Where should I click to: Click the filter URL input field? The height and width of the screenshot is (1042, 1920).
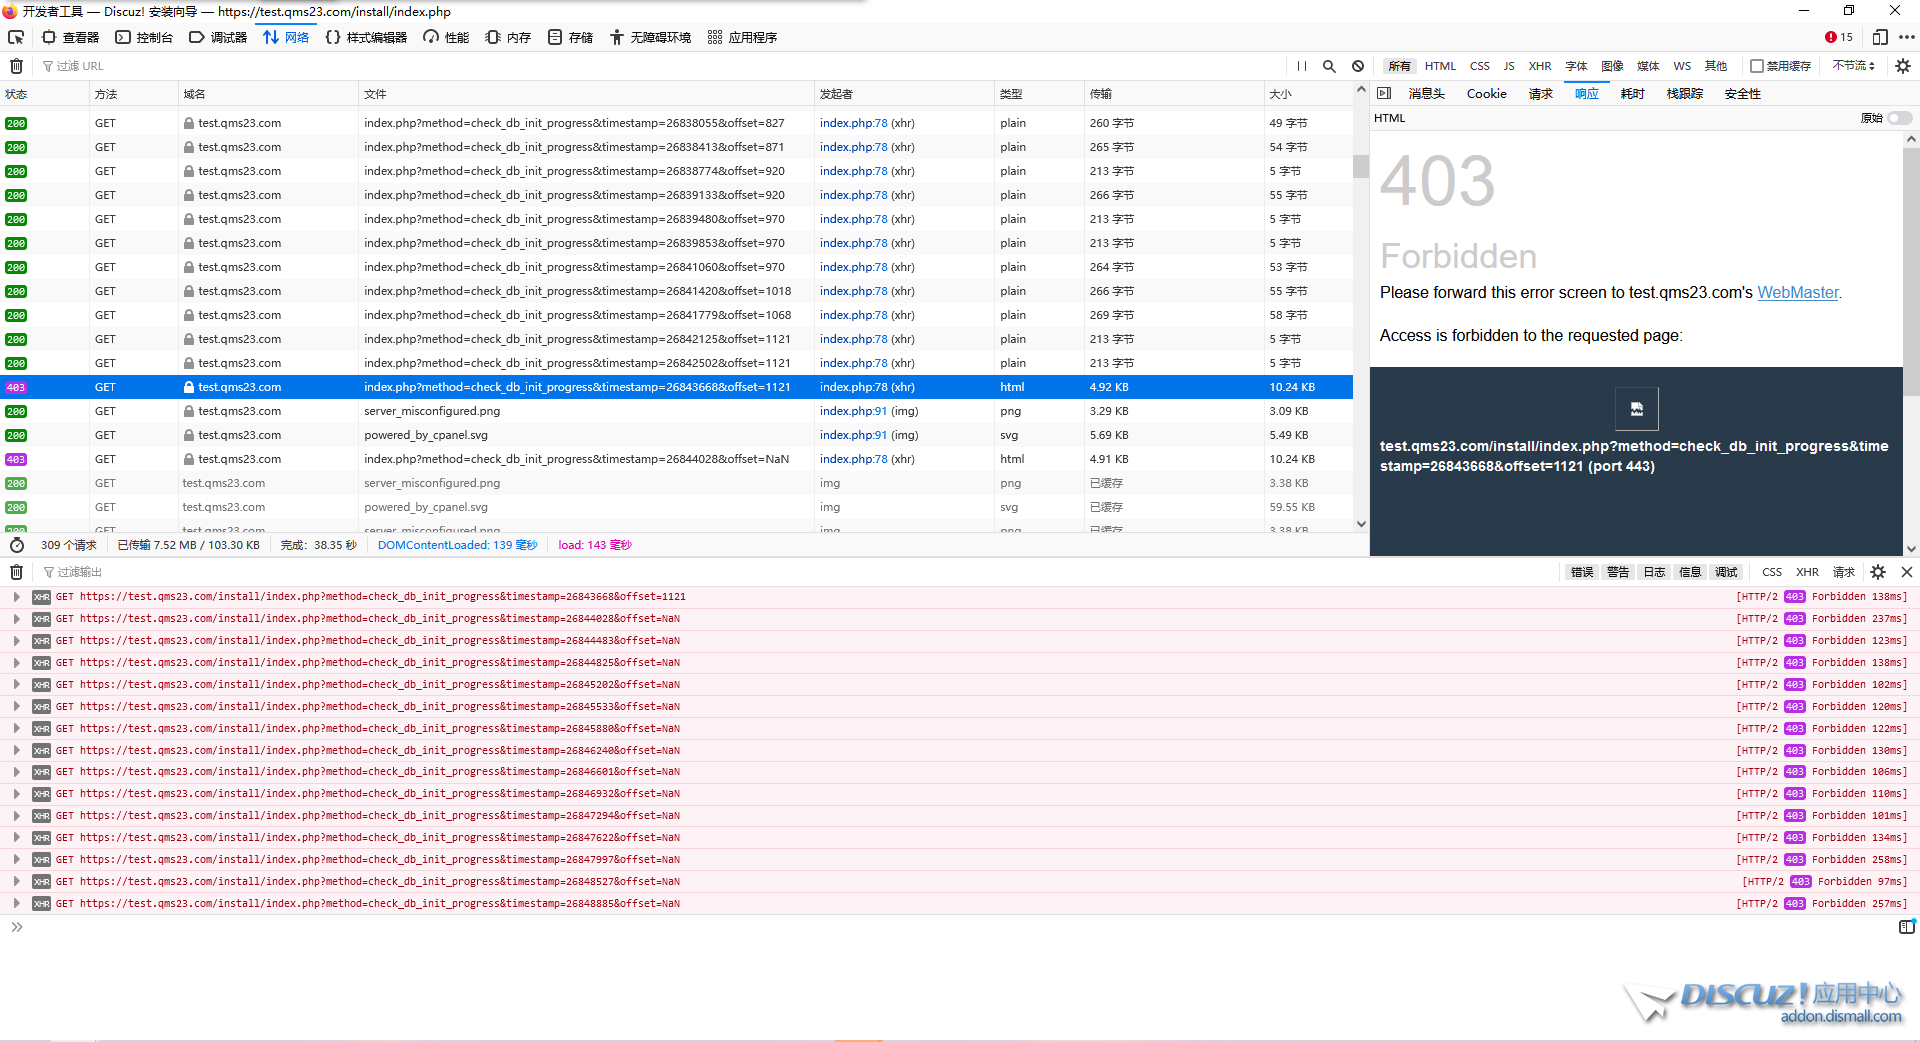point(660,66)
